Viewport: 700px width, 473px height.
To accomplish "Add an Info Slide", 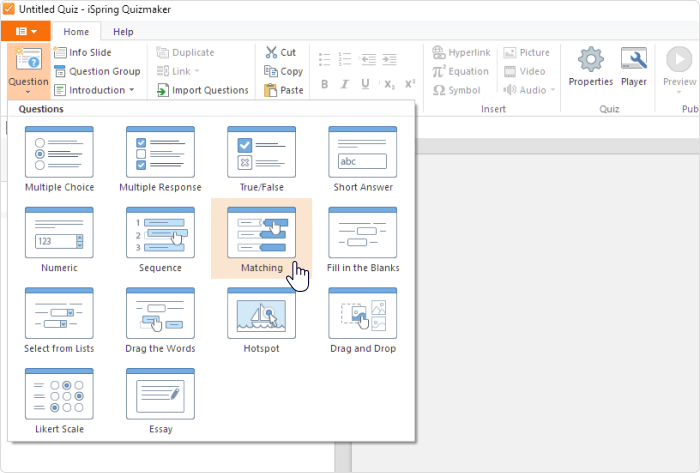I will point(83,52).
